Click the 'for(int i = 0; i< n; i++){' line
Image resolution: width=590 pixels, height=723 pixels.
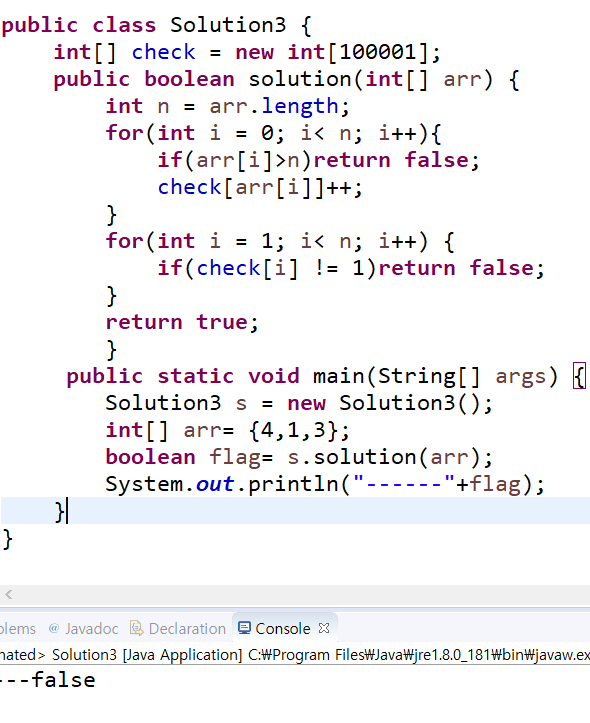[274, 133]
